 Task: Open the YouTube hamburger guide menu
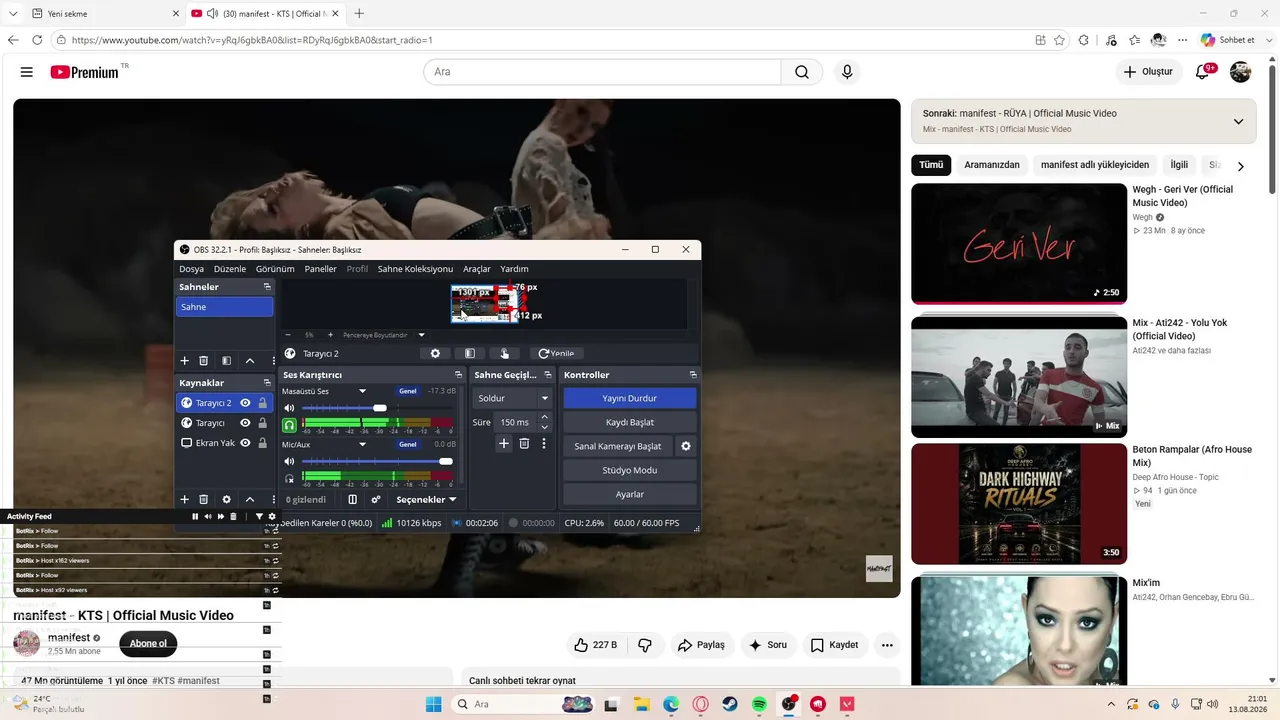click(27, 72)
